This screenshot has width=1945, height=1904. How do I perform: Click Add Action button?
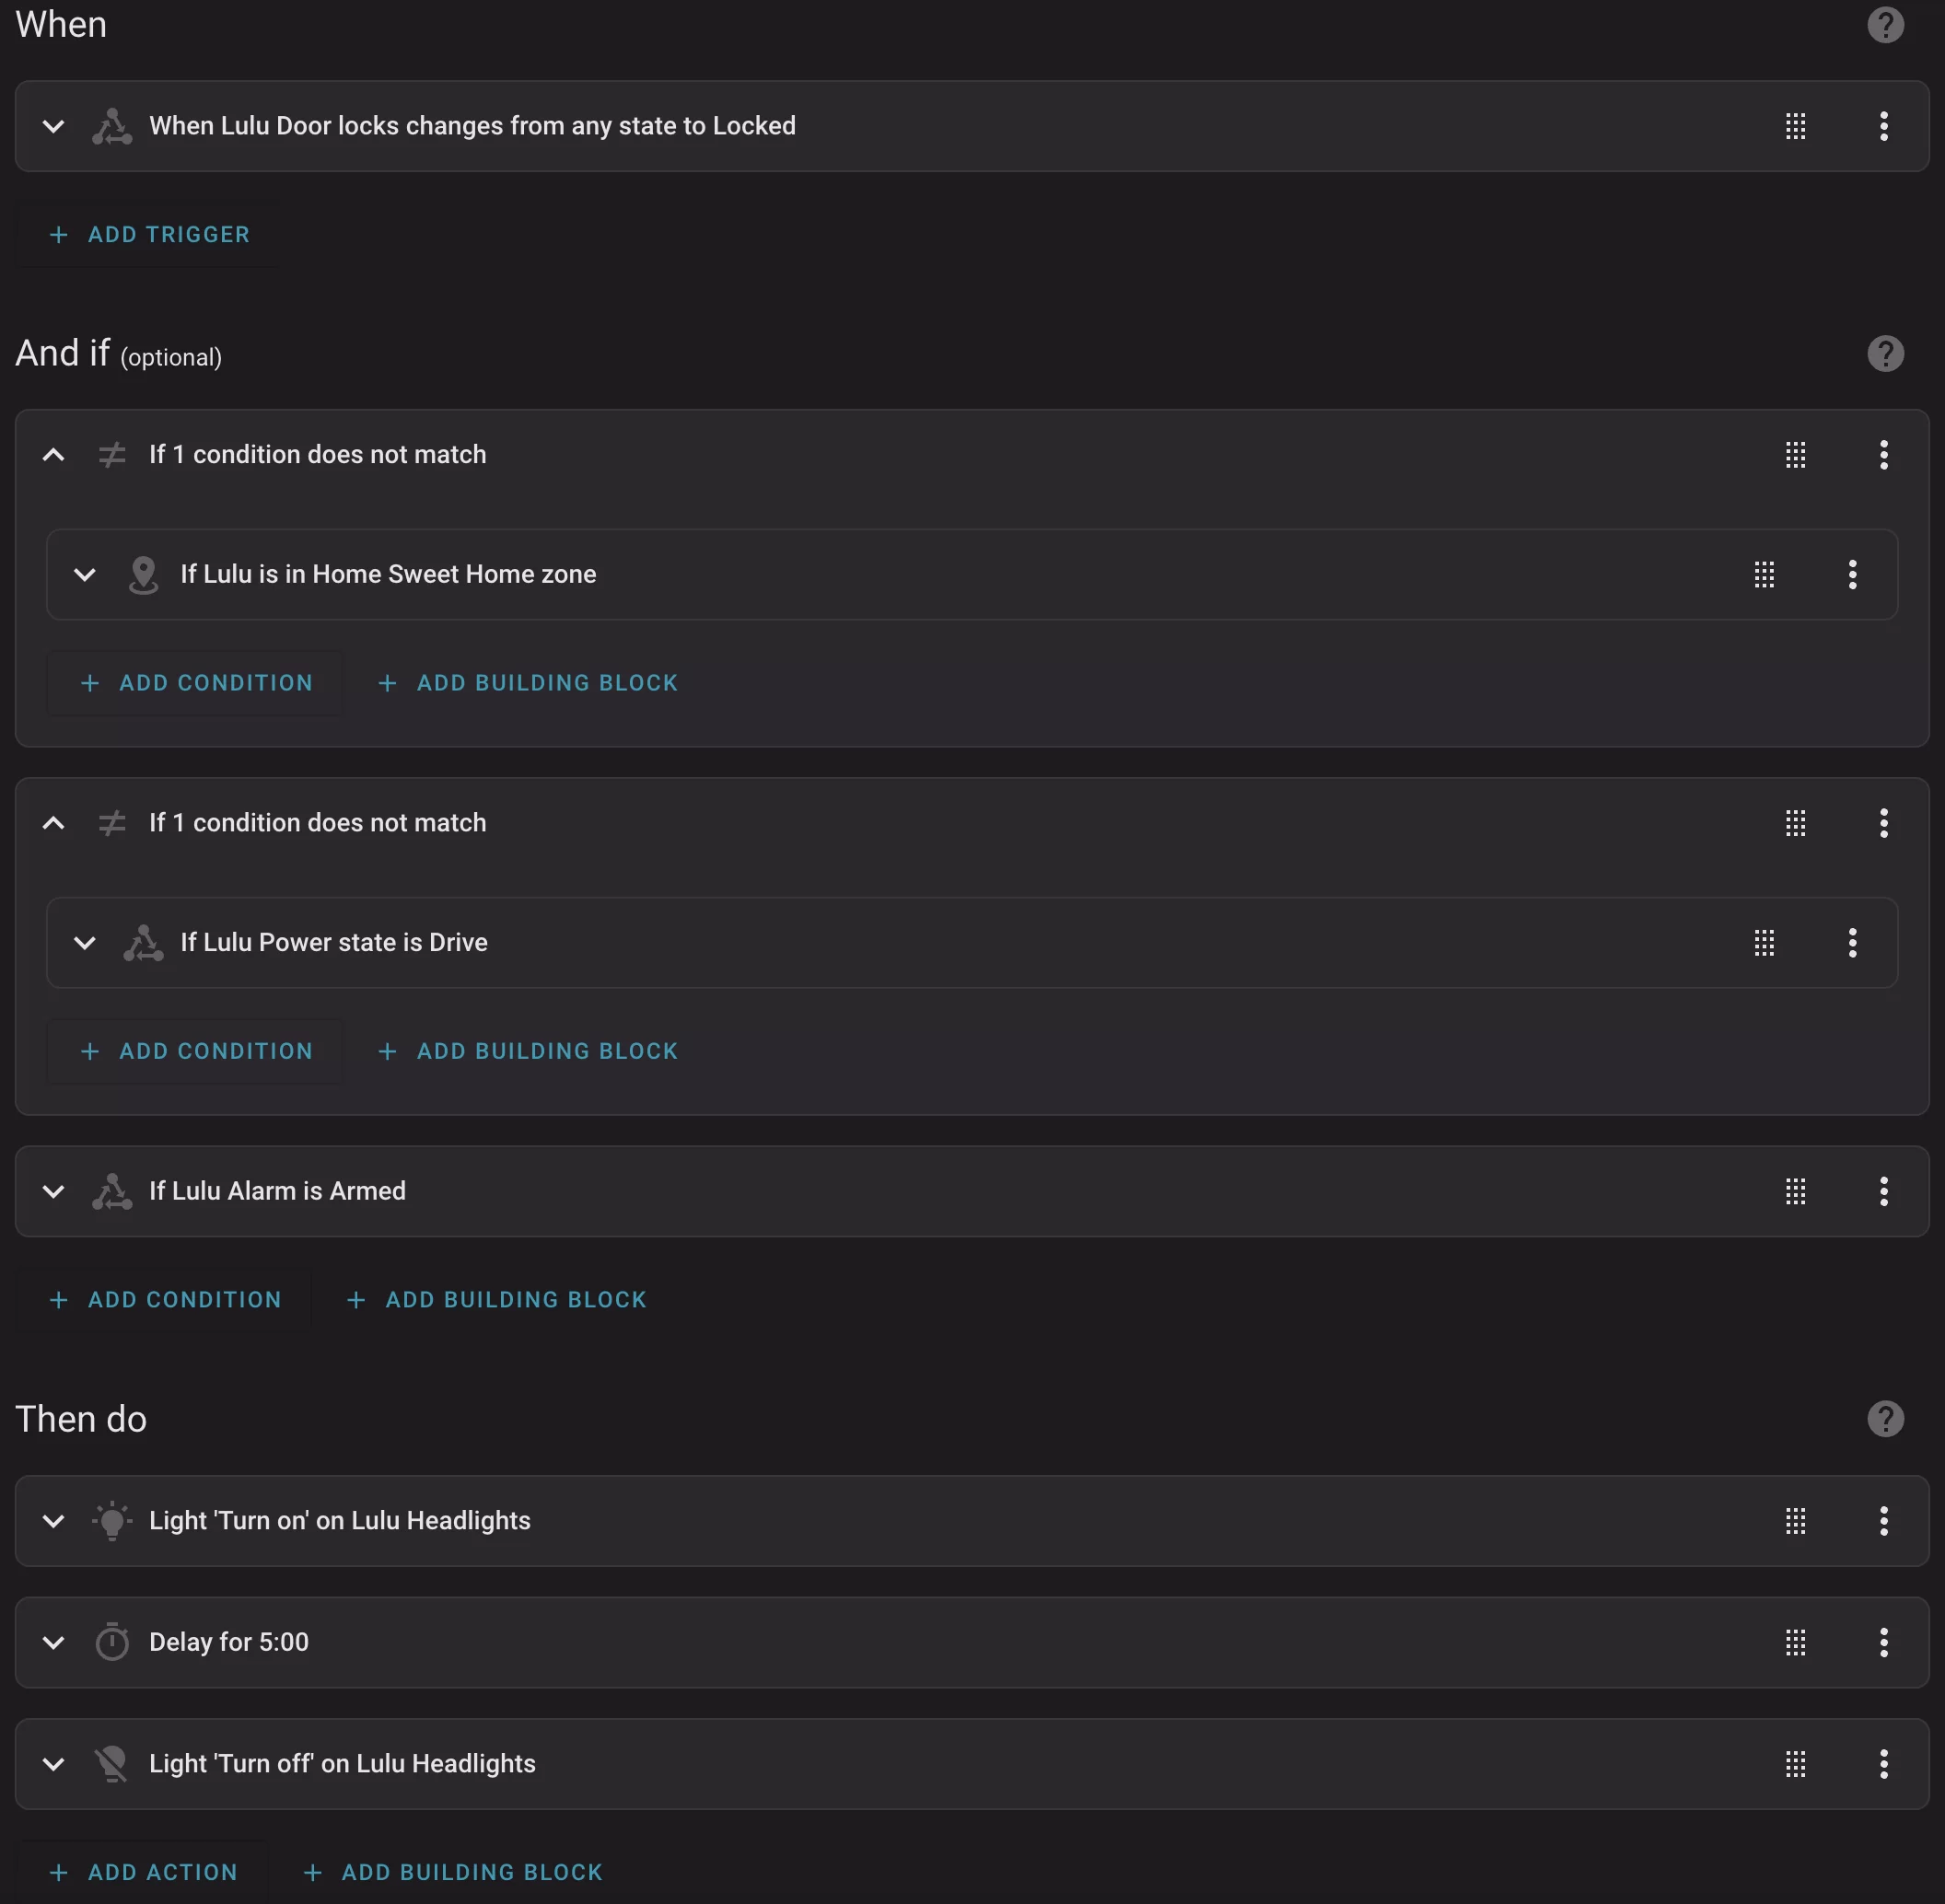click(x=143, y=1871)
